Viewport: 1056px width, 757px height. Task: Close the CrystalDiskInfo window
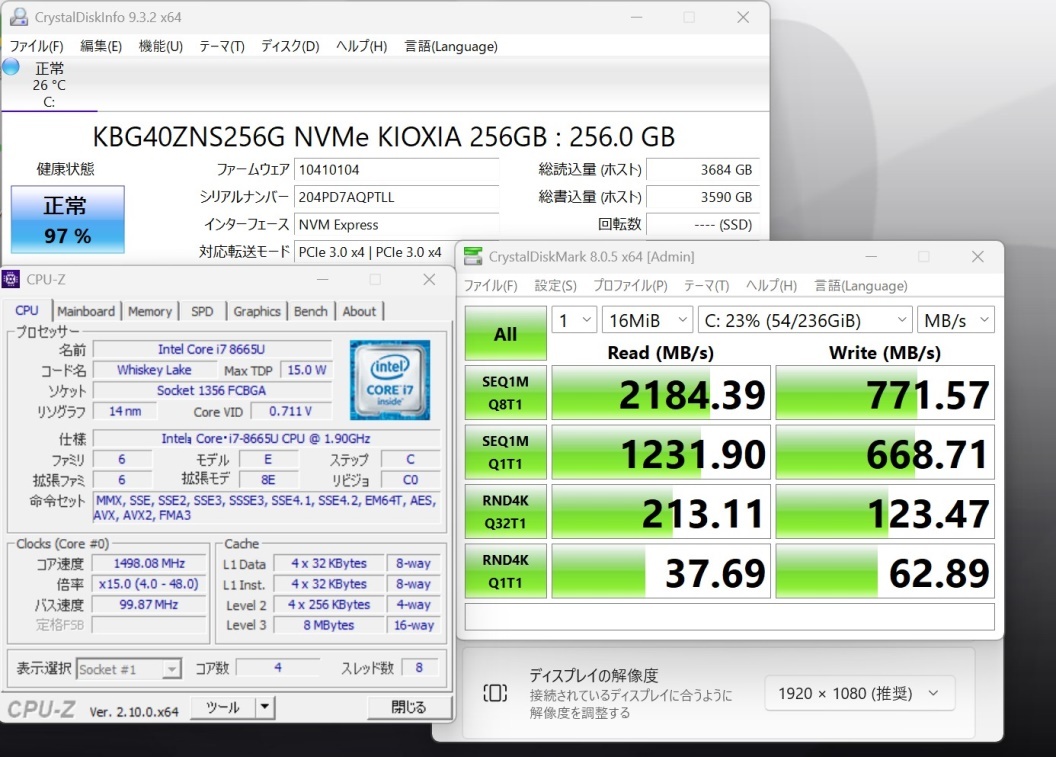[743, 17]
